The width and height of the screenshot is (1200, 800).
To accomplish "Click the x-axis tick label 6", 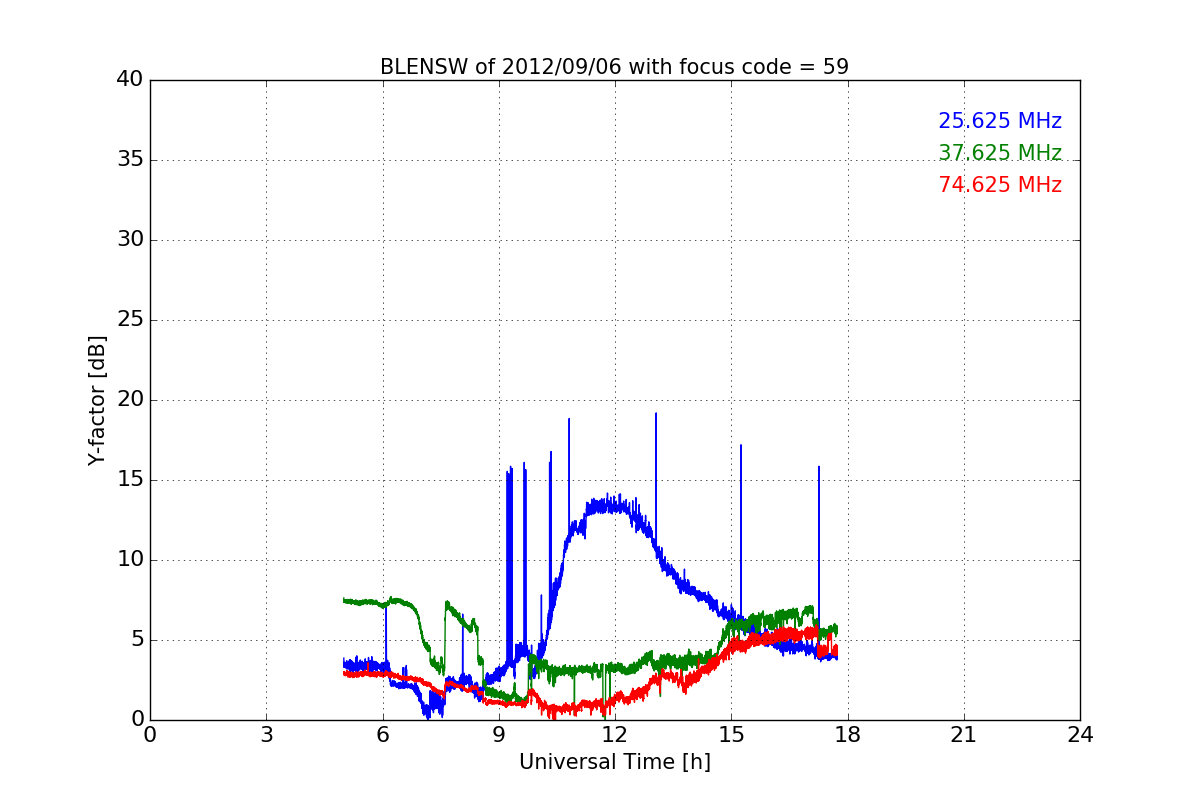I will (382, 735).
